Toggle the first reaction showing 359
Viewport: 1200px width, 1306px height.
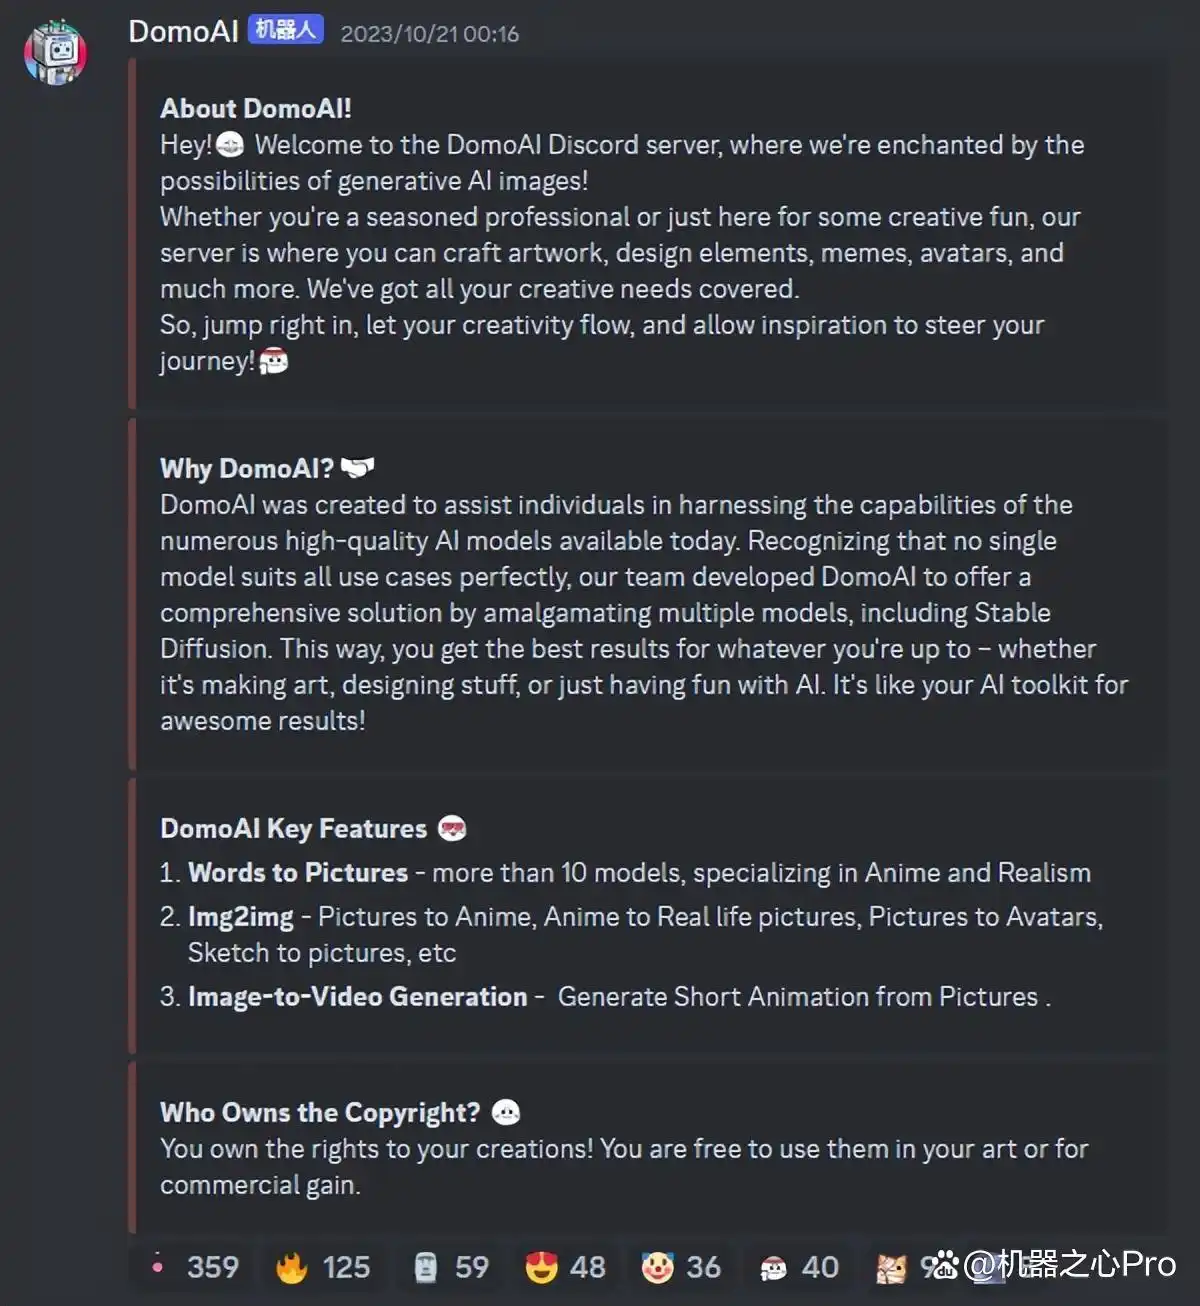click(194, 1267)
